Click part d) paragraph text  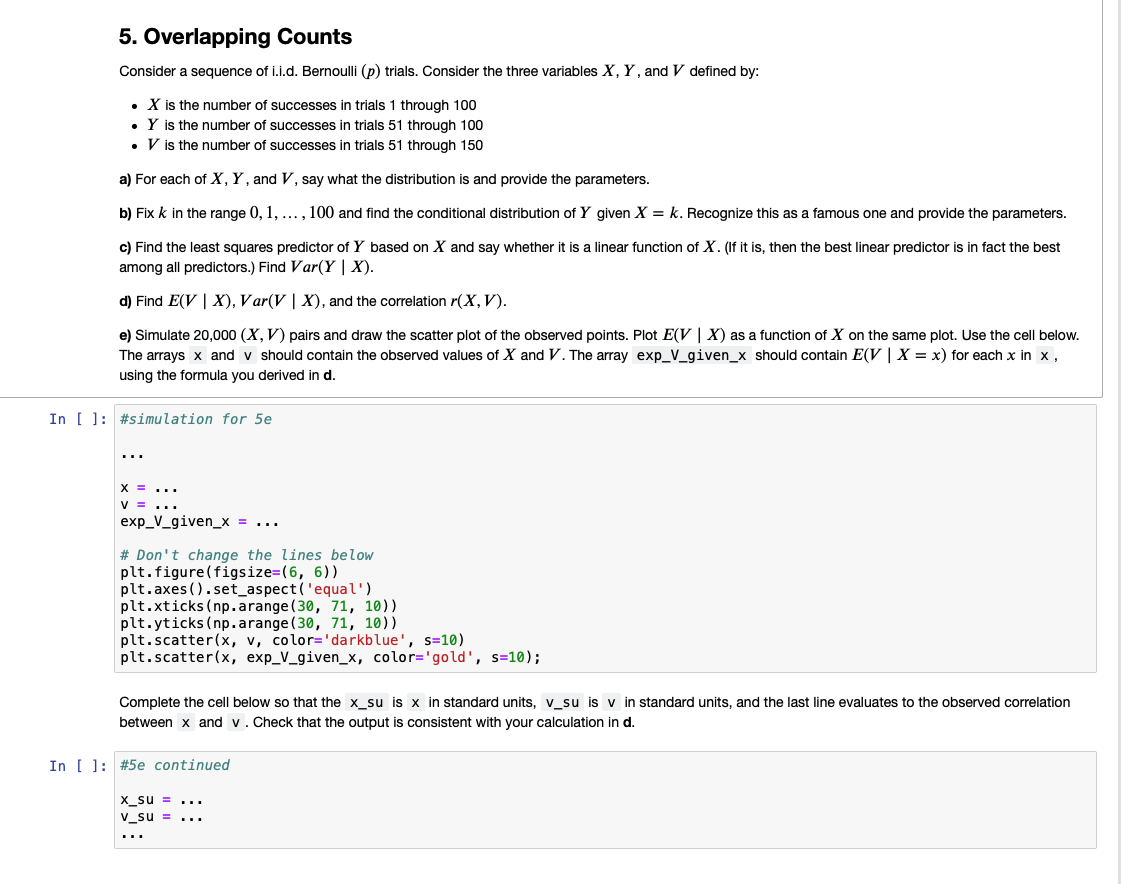click(x=313, y=300)
